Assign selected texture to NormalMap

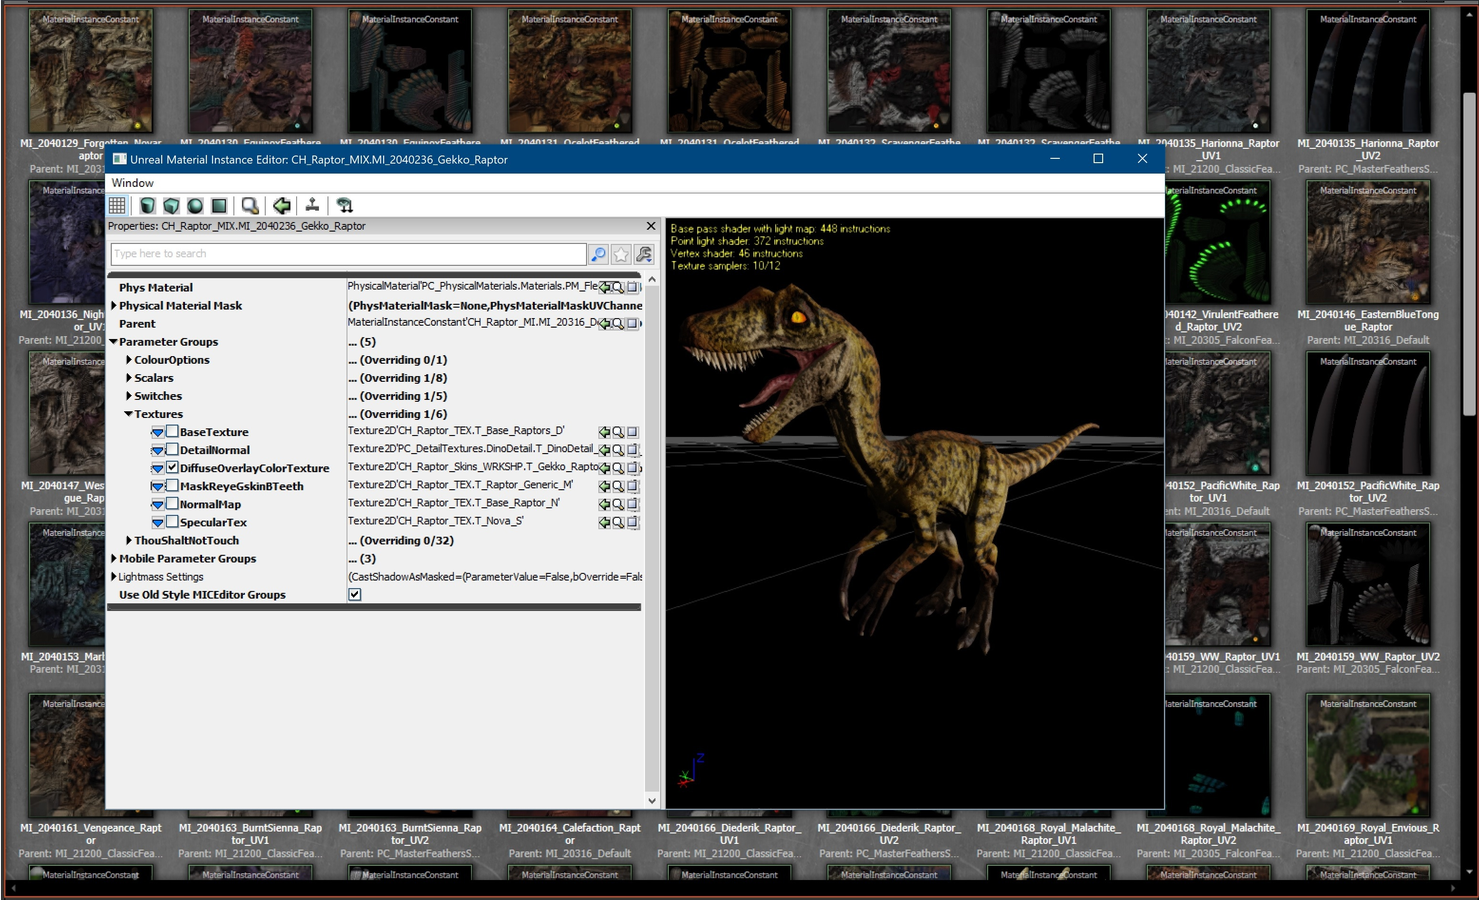604,504
